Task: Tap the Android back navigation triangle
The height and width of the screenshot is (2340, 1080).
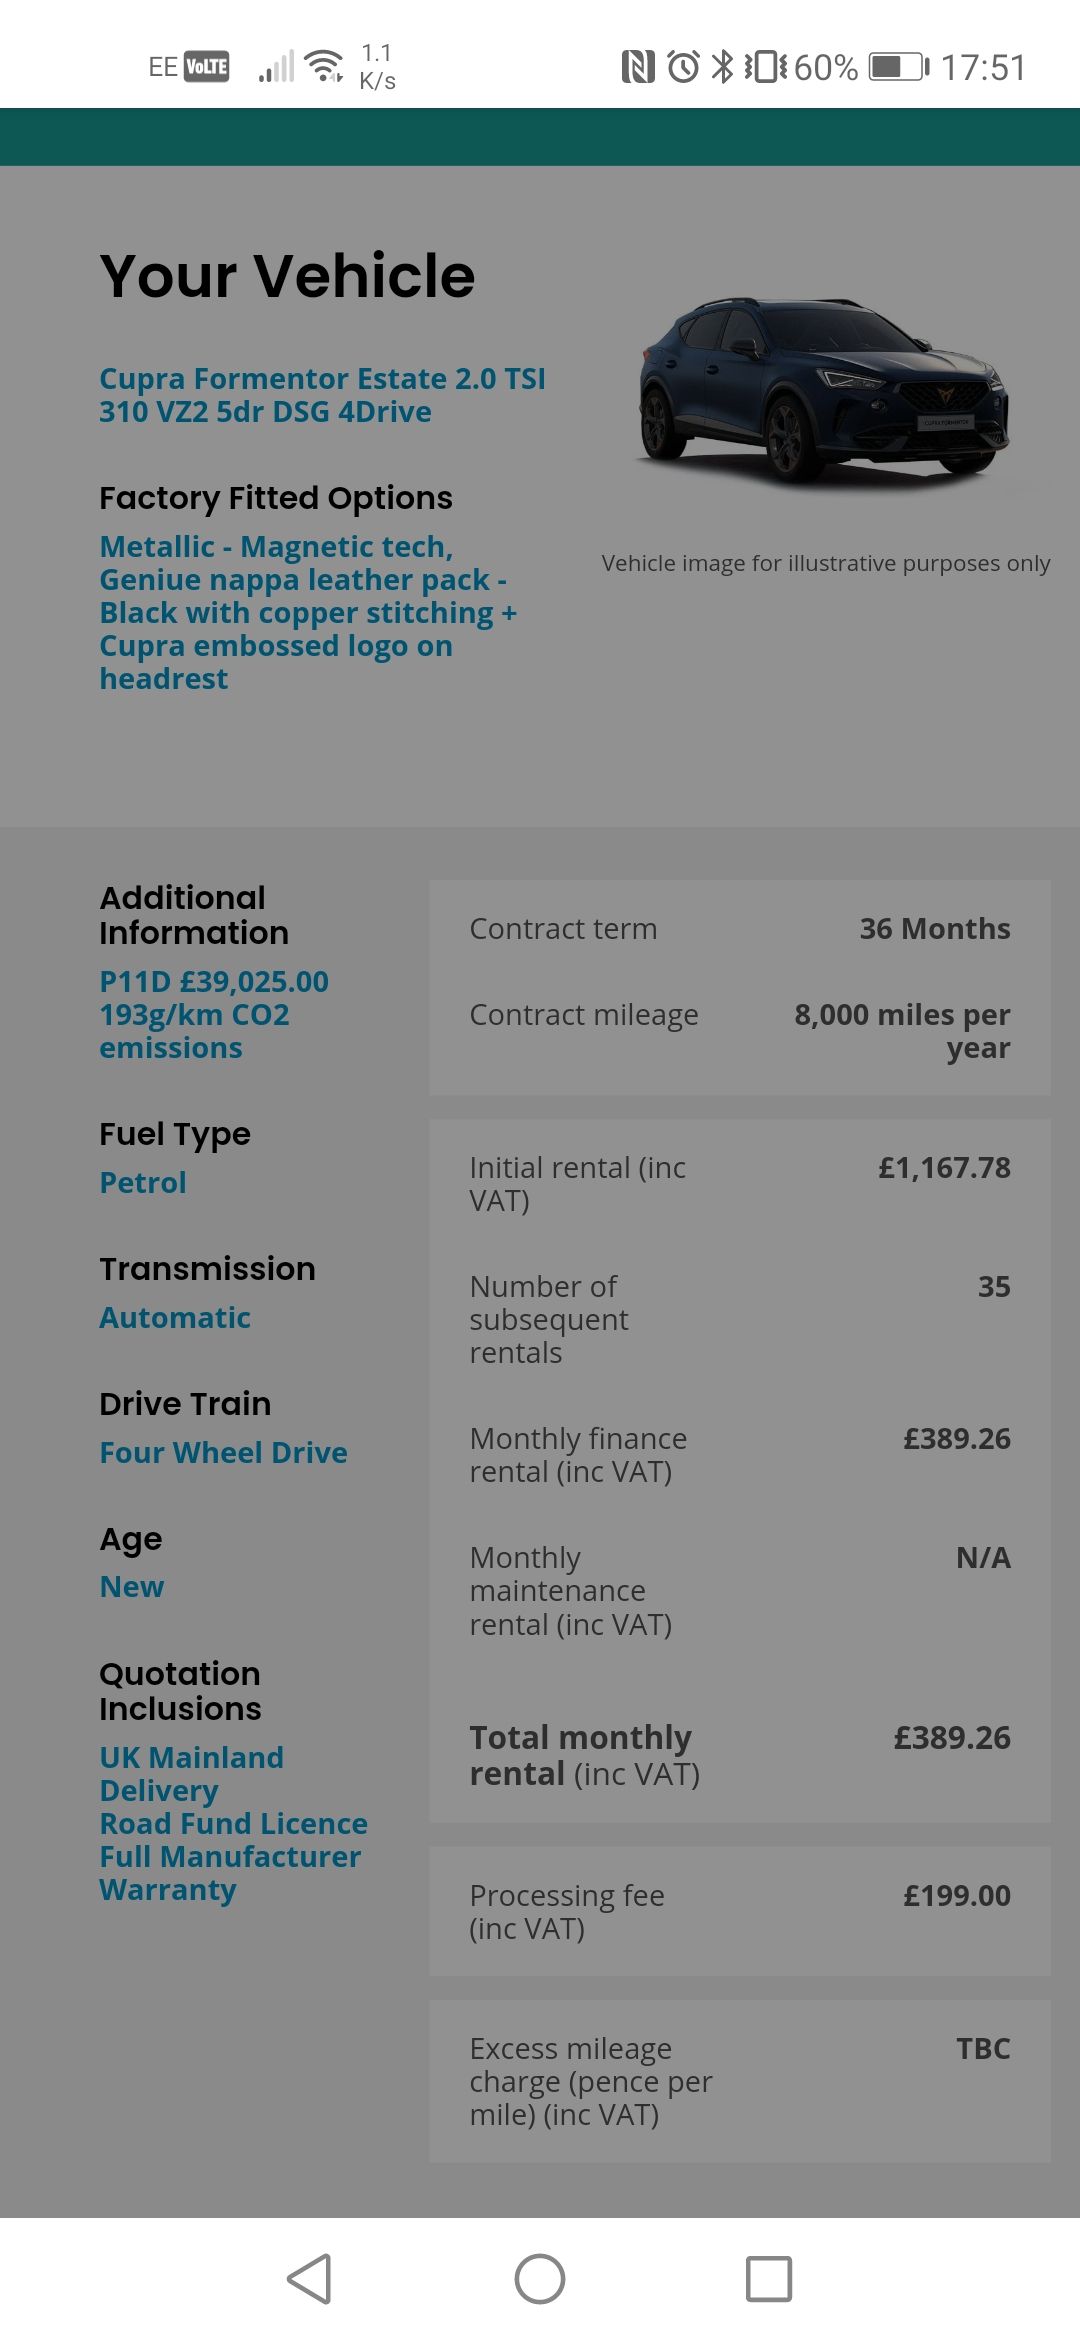Action: click(x=310, y=2279)
